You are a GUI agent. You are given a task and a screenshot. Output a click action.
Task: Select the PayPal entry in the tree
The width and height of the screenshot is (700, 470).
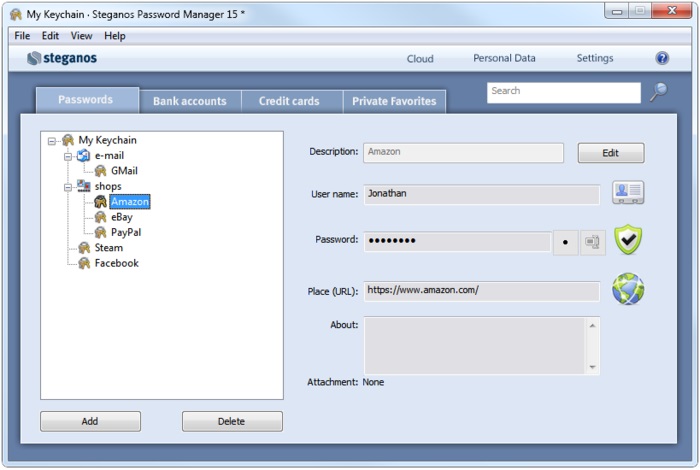pyautogui.click(x=125, y=232)
